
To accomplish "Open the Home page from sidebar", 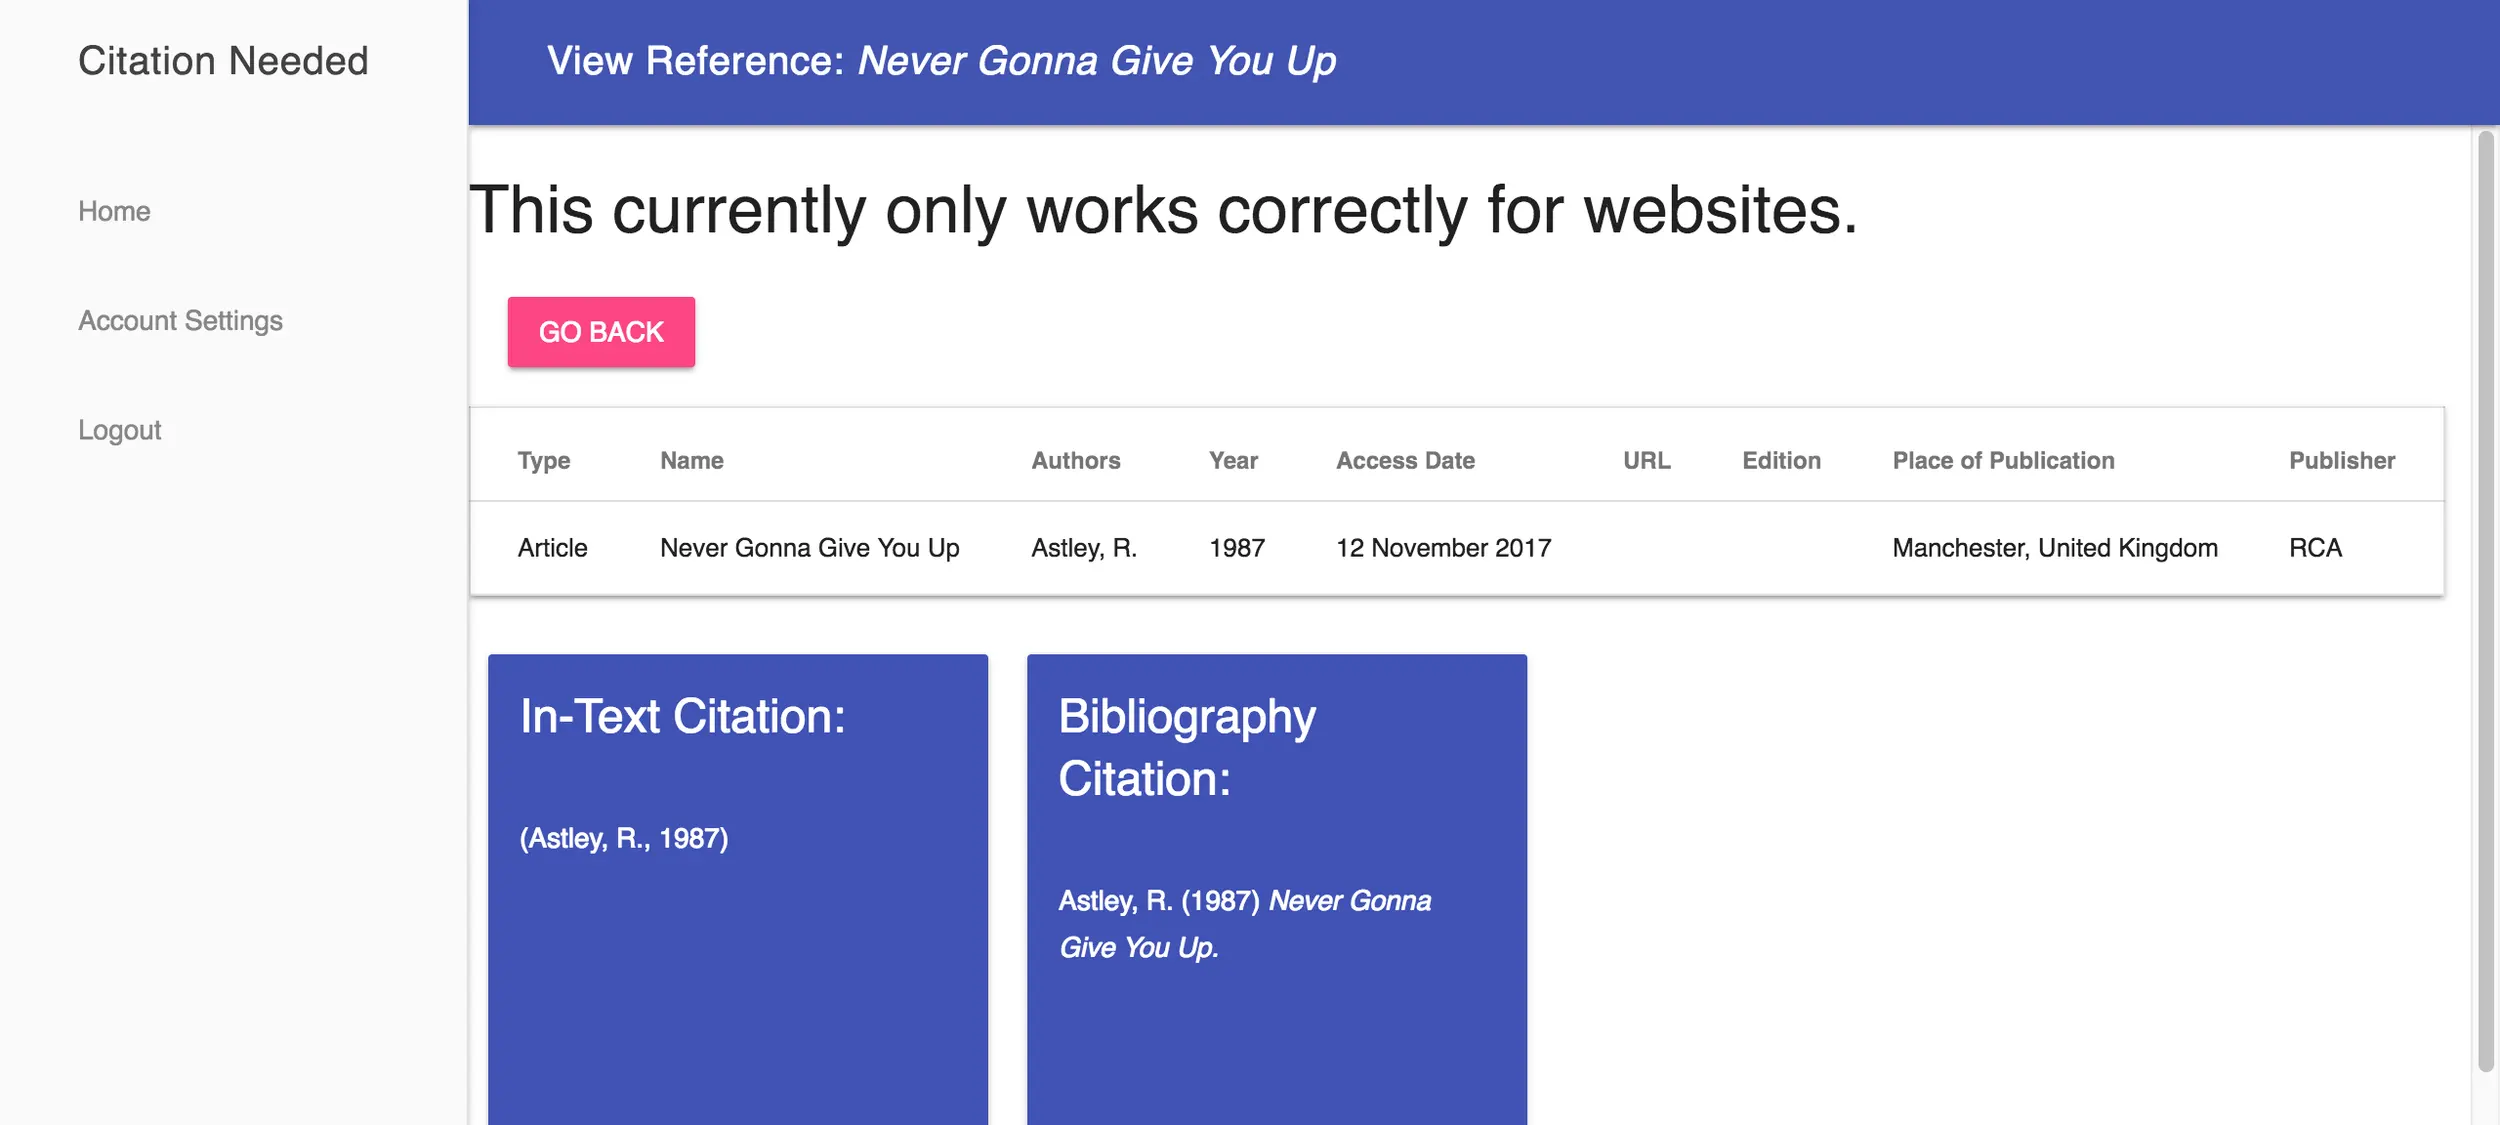I will pos(114,211).
